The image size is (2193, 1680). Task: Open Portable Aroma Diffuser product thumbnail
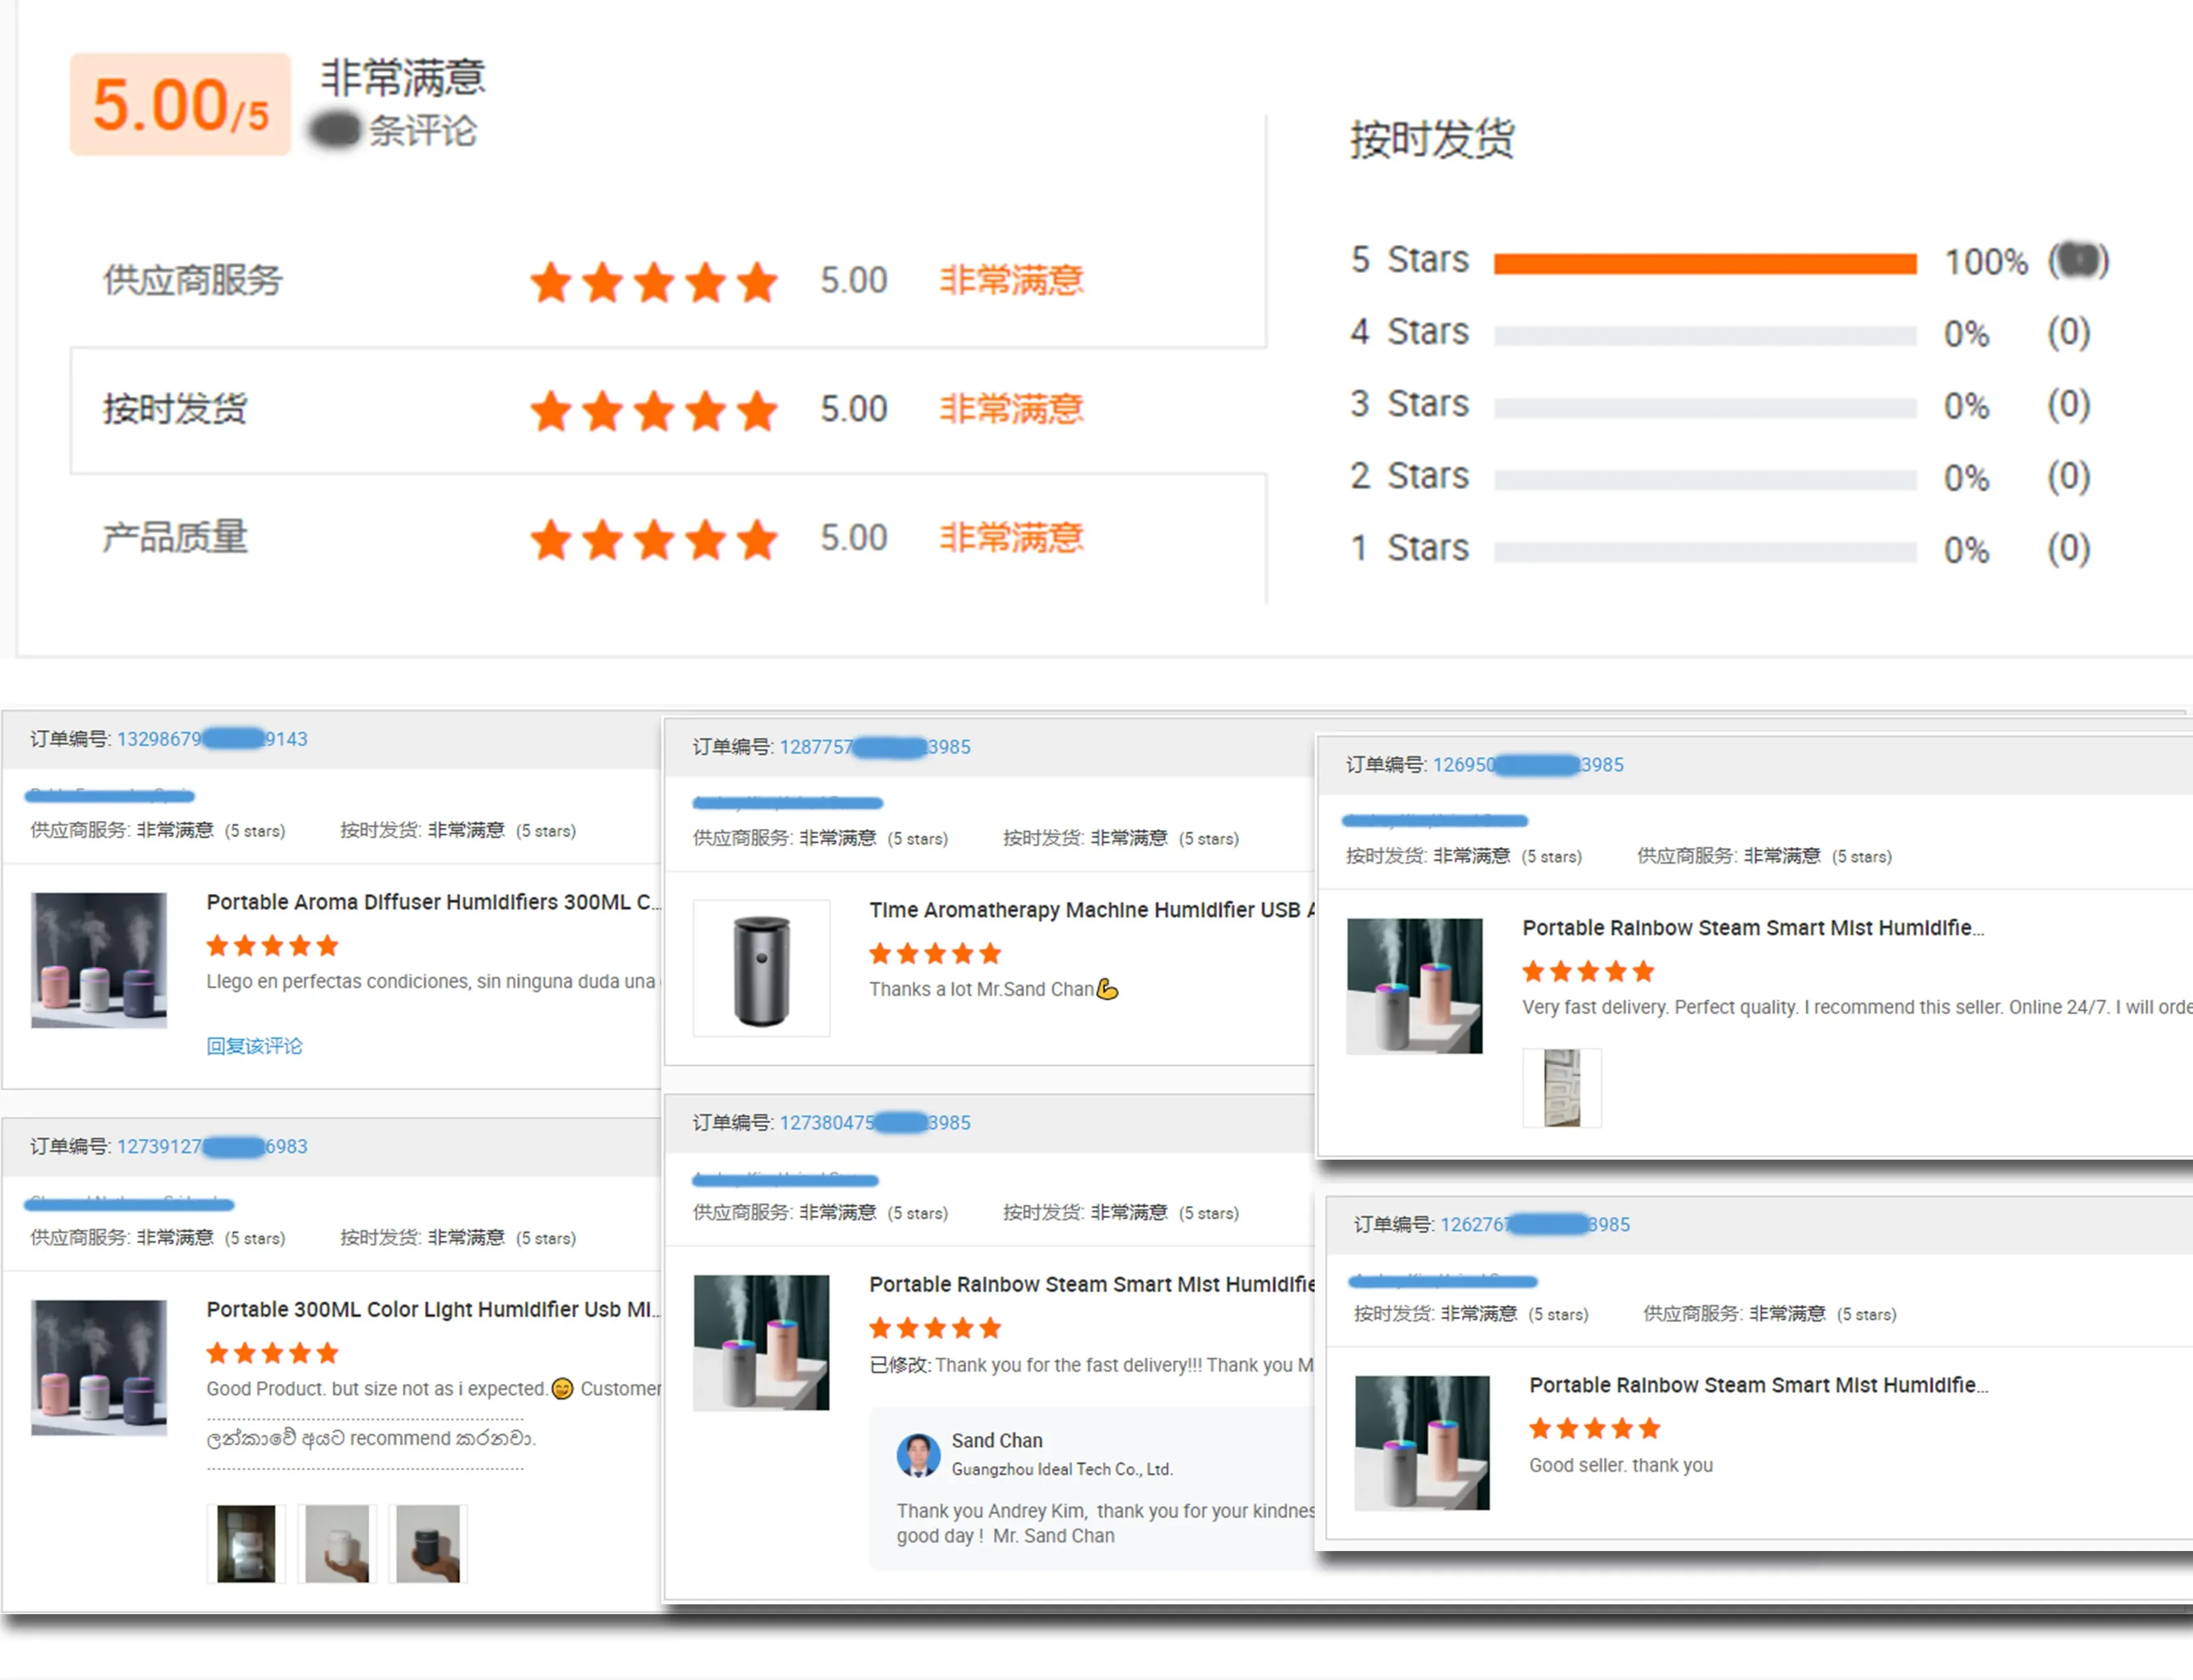tap(99, 960)
